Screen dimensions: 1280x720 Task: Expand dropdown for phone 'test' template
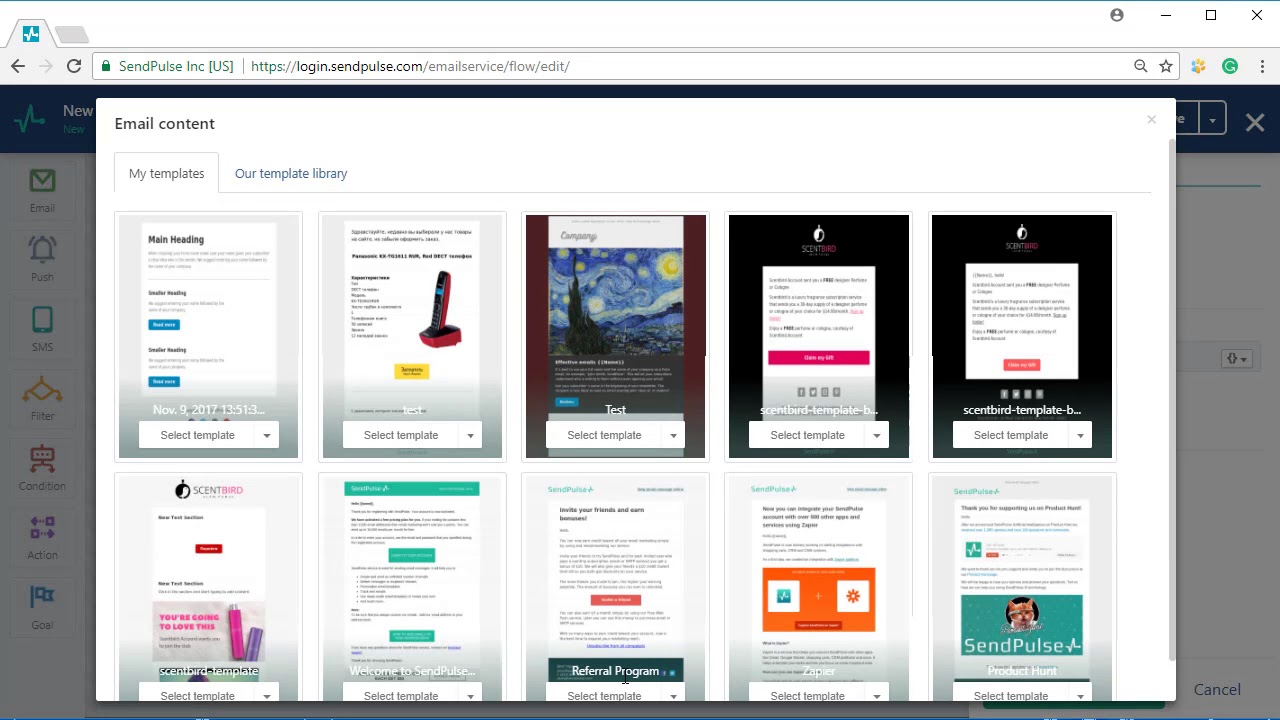[470, 435]
